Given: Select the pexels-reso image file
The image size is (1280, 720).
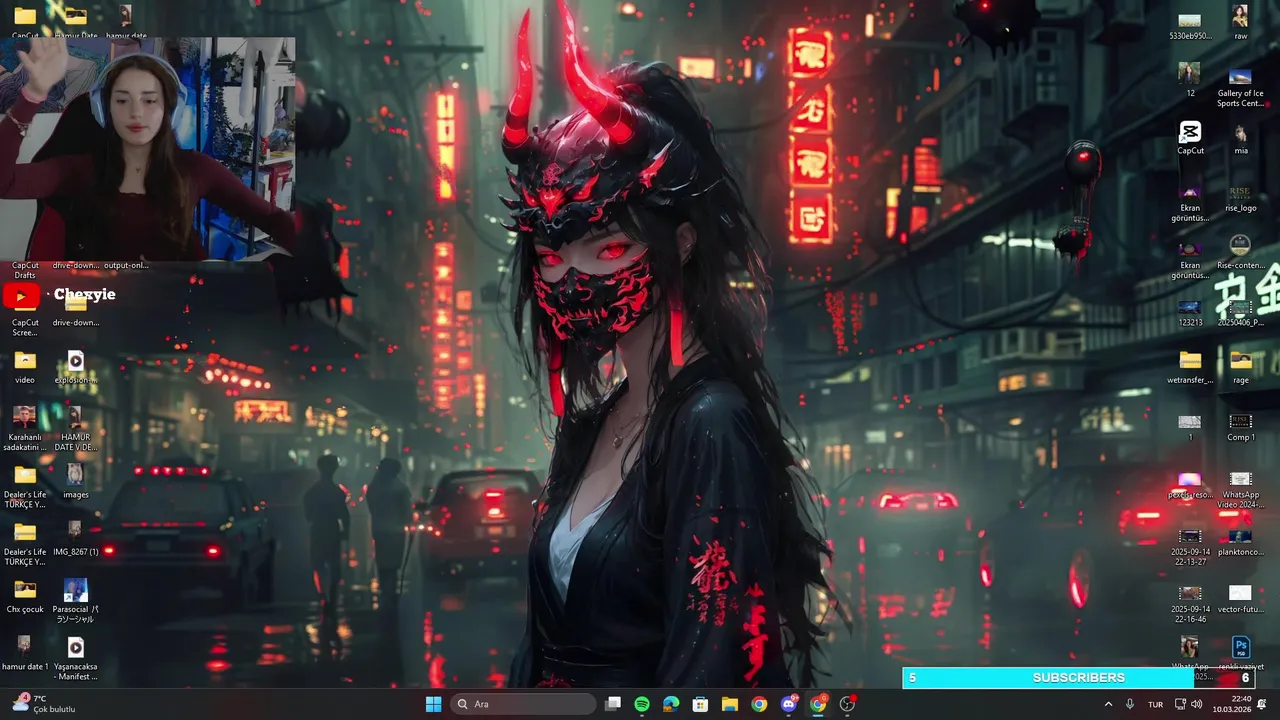Looking at the screenshot, I should tap(1190, 486).
